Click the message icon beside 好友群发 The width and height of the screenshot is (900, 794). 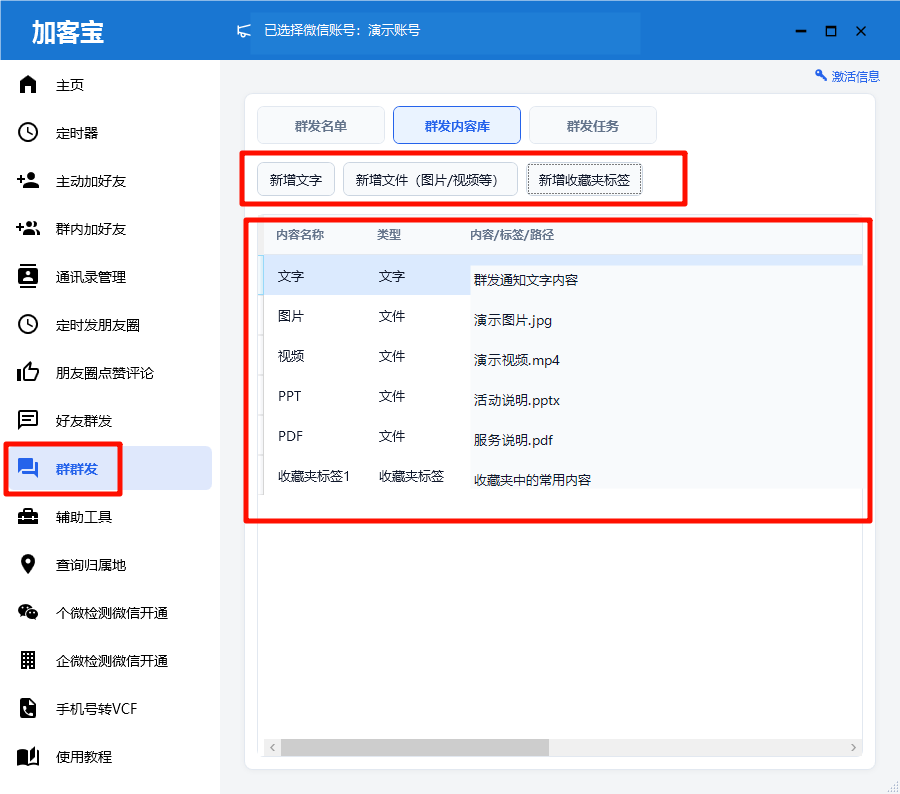tap(28, 420)
